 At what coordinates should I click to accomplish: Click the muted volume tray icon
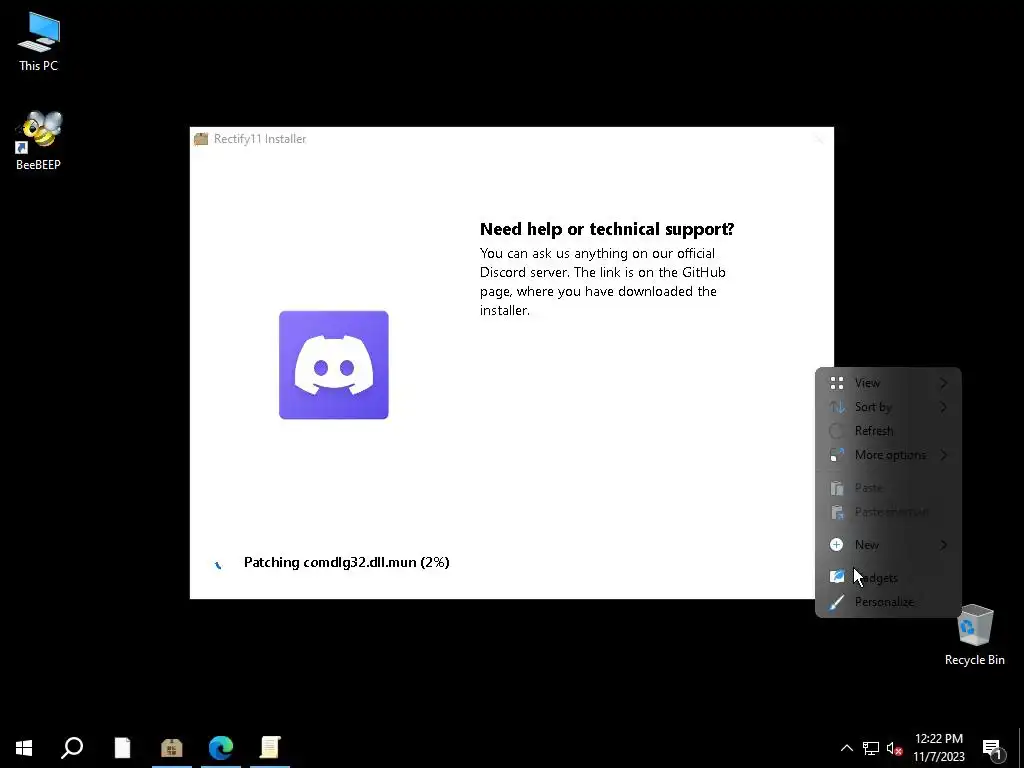894,748
